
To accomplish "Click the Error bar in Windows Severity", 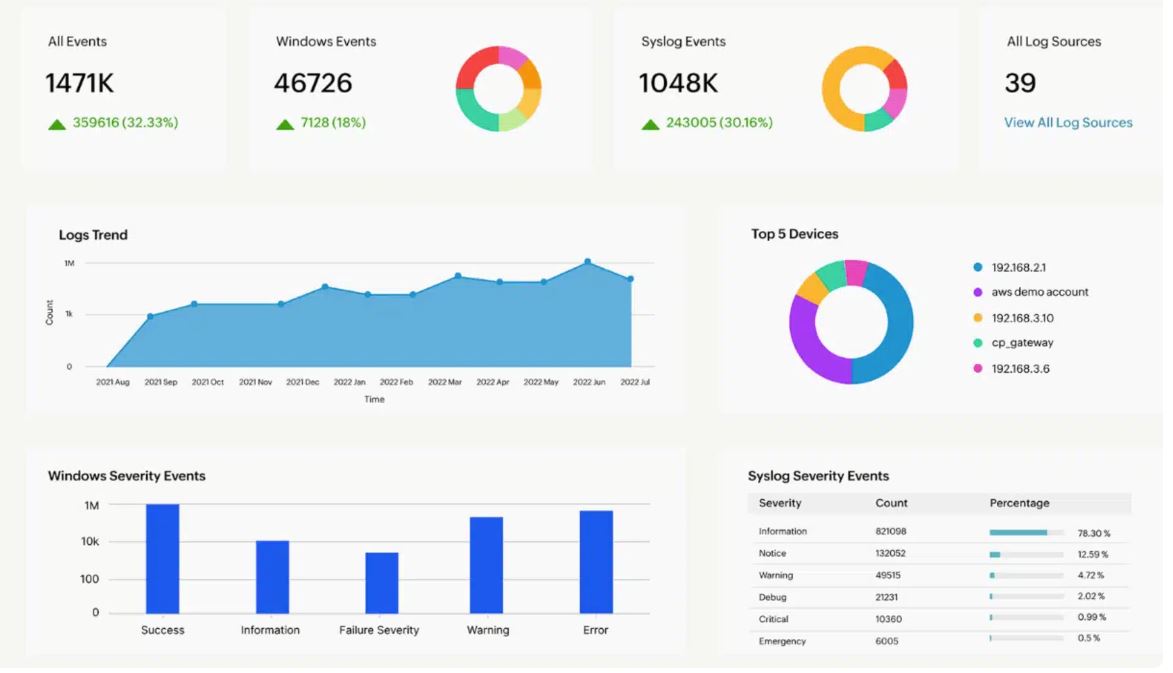I will pos(596,562).
